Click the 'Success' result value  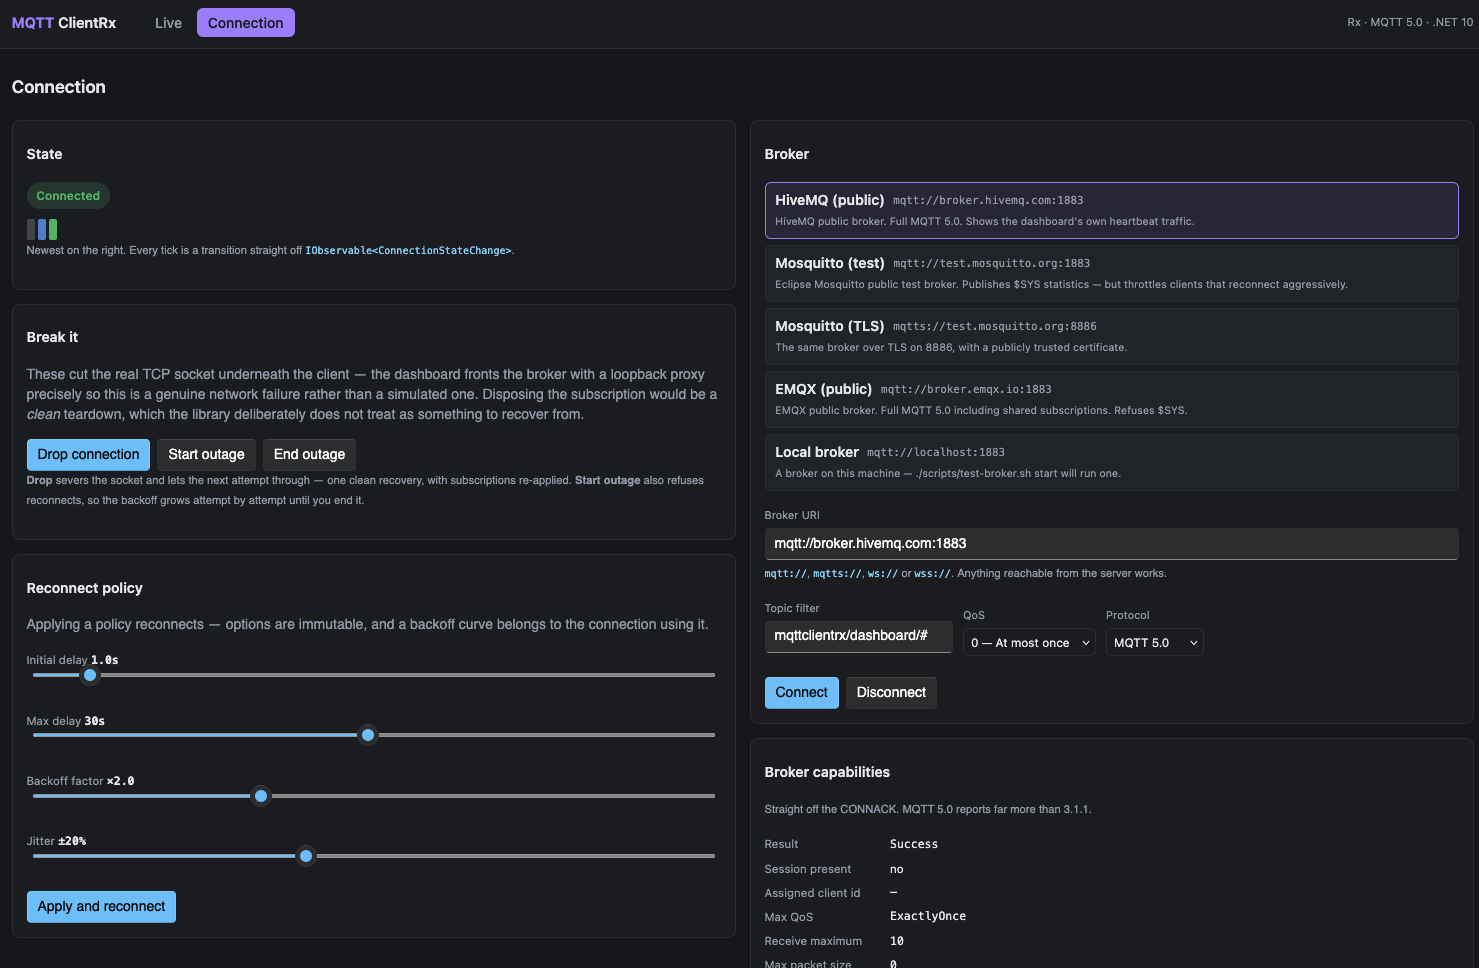pos(914,844)
